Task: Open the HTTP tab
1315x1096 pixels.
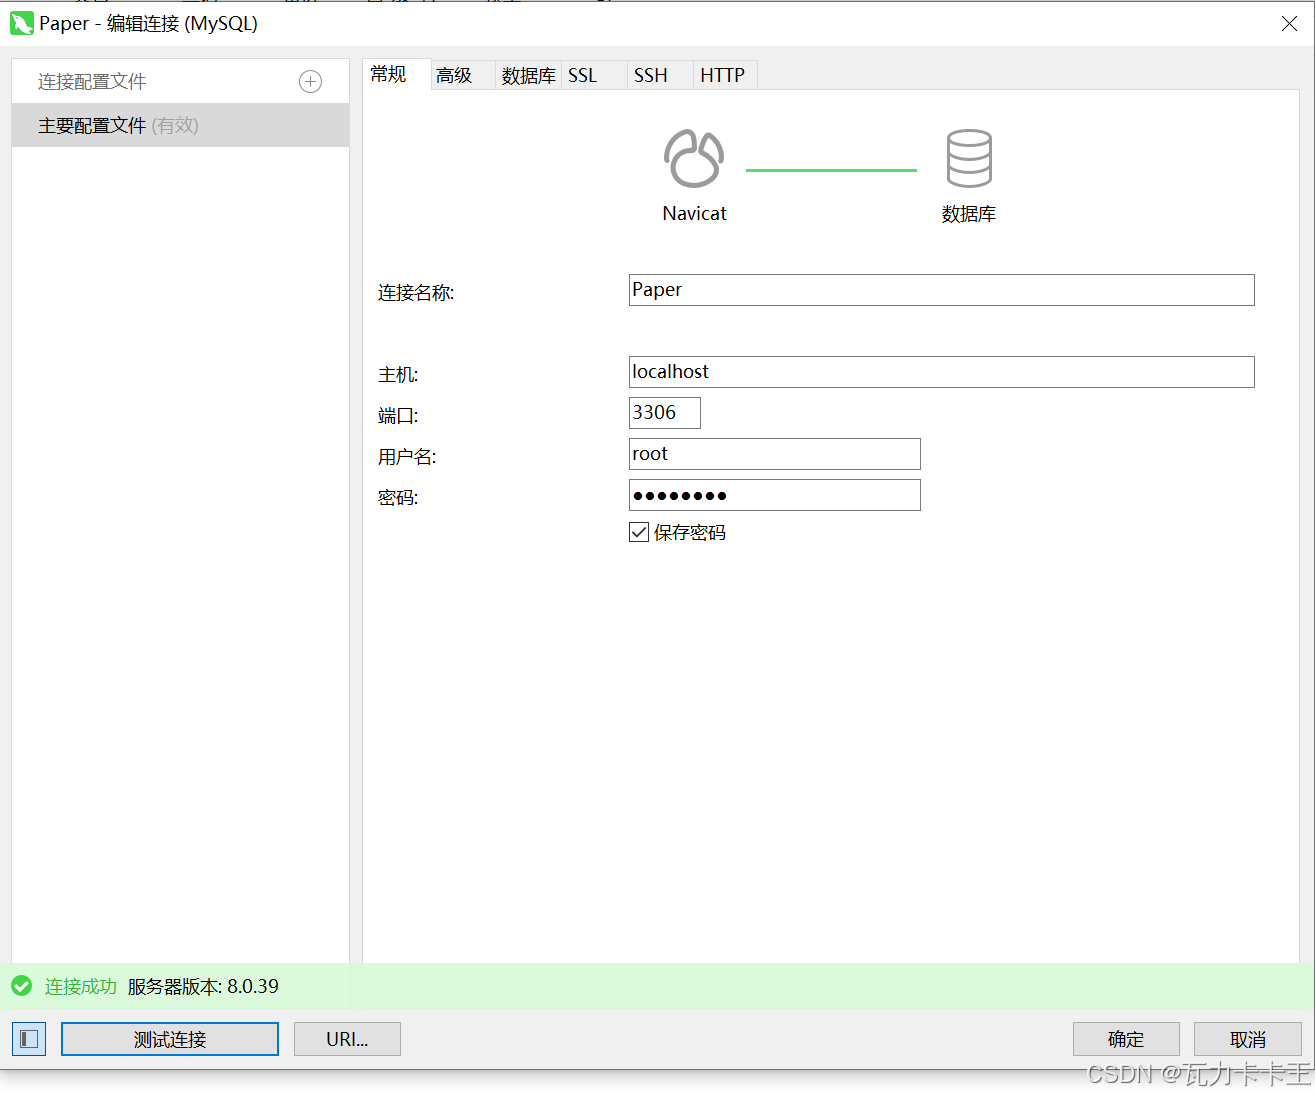Action: click(x=725, y=75)
